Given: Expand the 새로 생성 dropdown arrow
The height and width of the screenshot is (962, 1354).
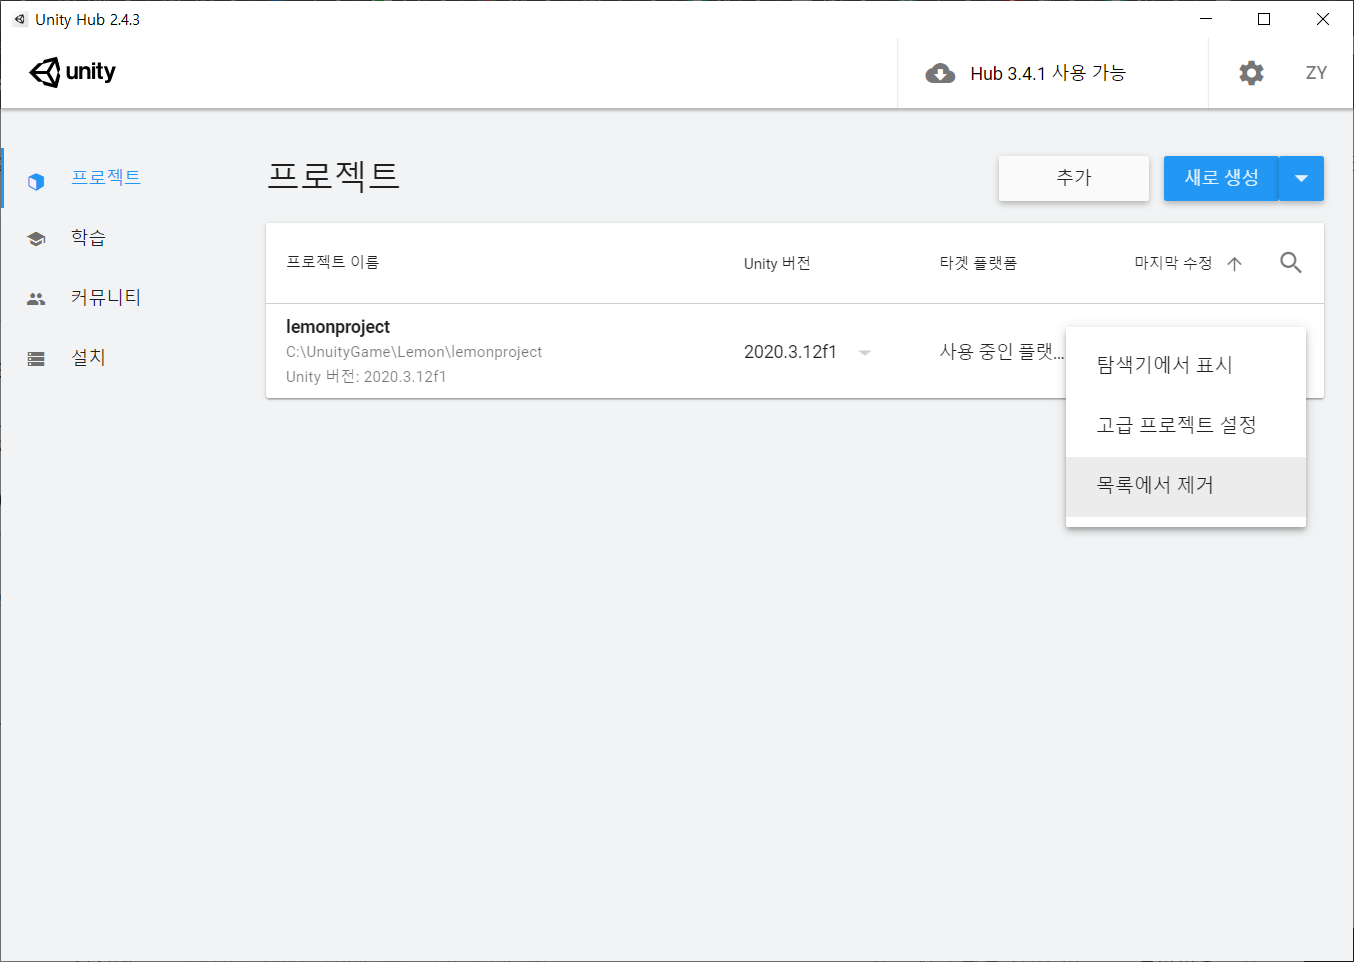Looking at the screenshot, I should point(1301,178).
